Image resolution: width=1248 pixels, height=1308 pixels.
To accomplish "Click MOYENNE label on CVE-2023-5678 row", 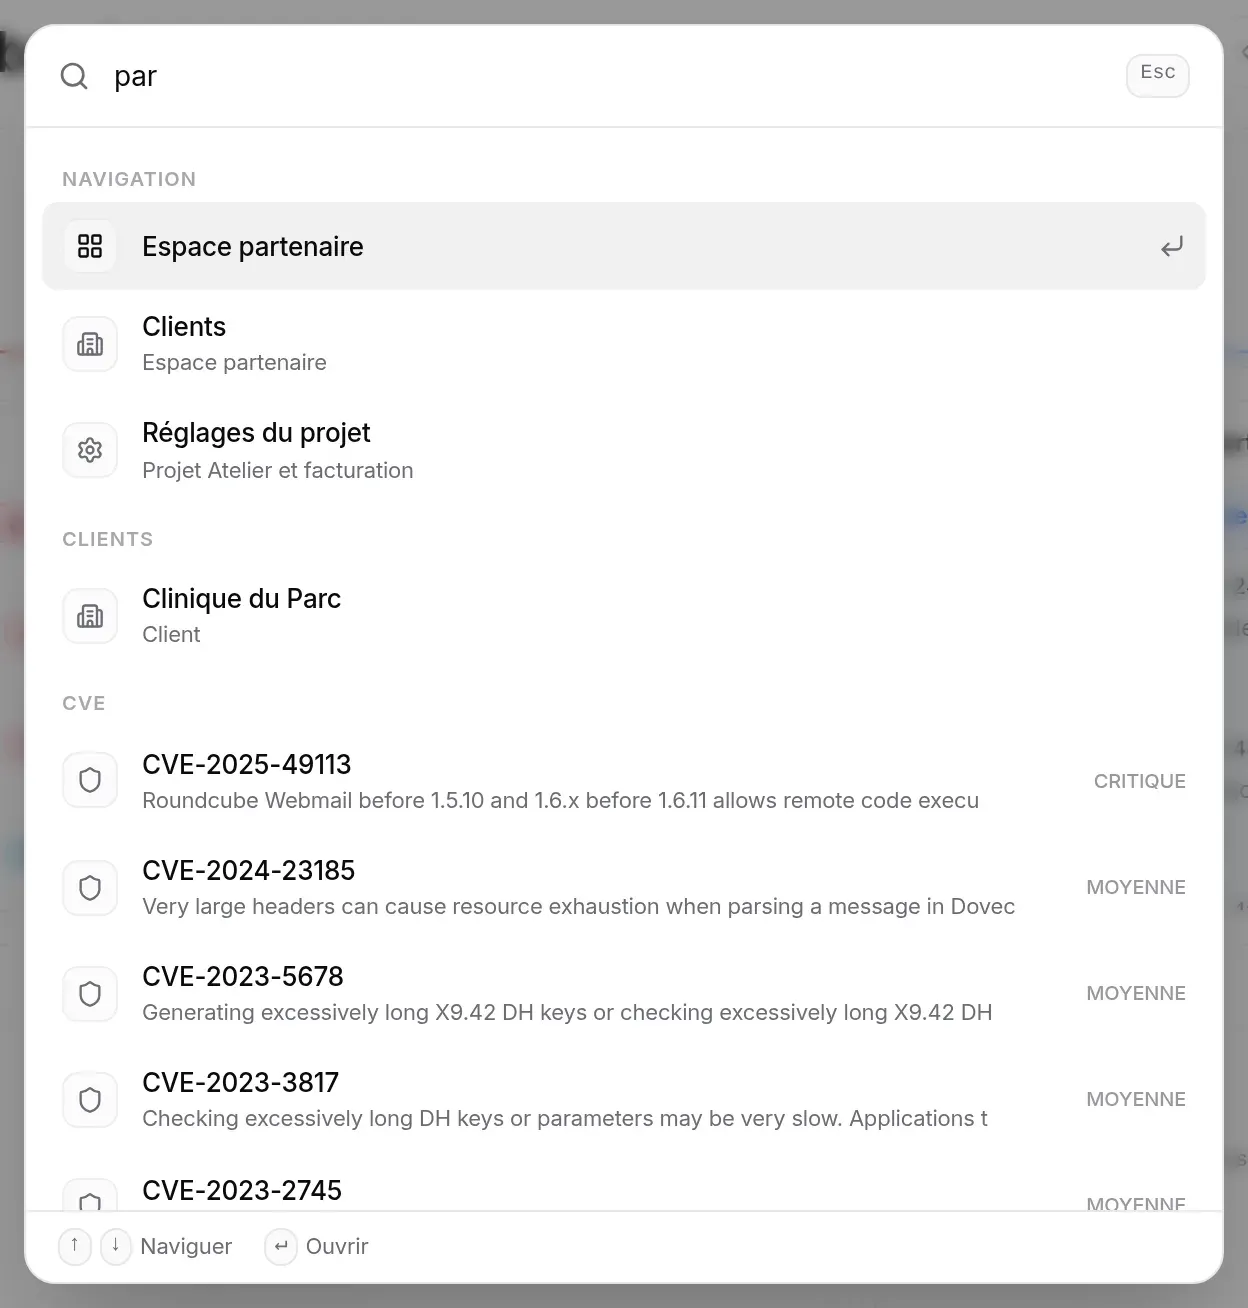I will tap(1136, 993).
